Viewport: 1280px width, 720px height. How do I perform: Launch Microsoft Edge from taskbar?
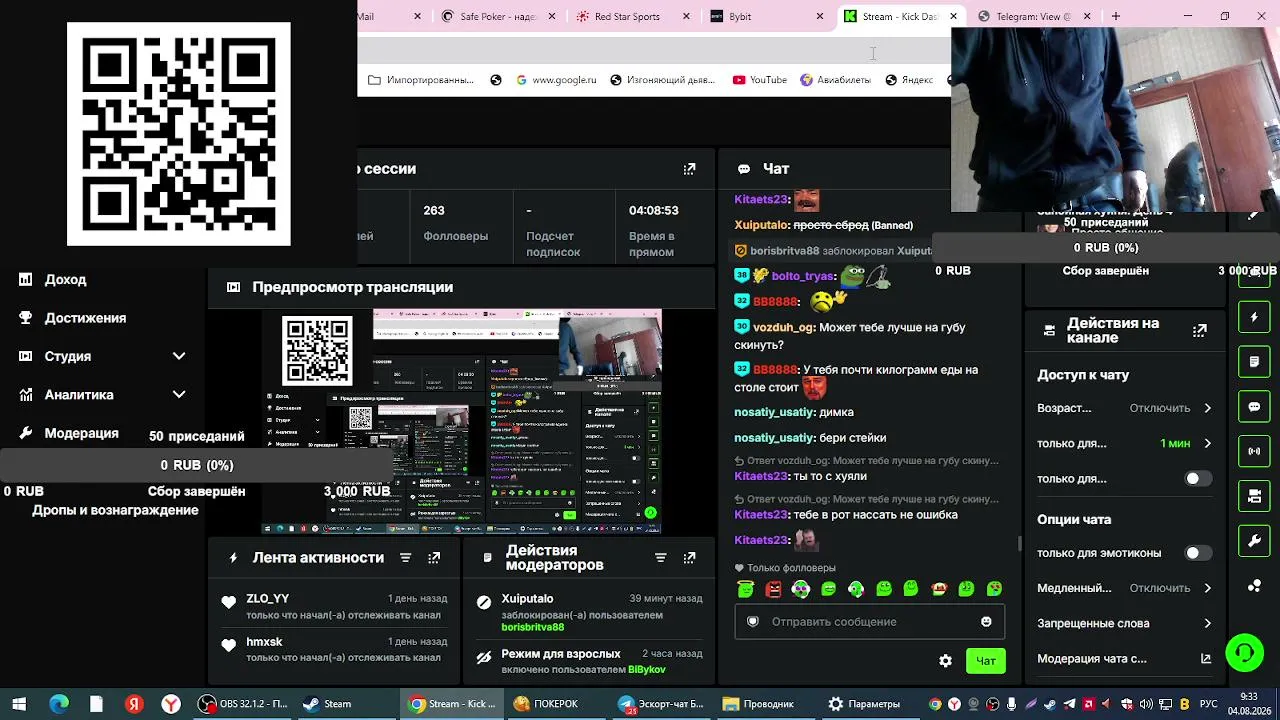58,704
